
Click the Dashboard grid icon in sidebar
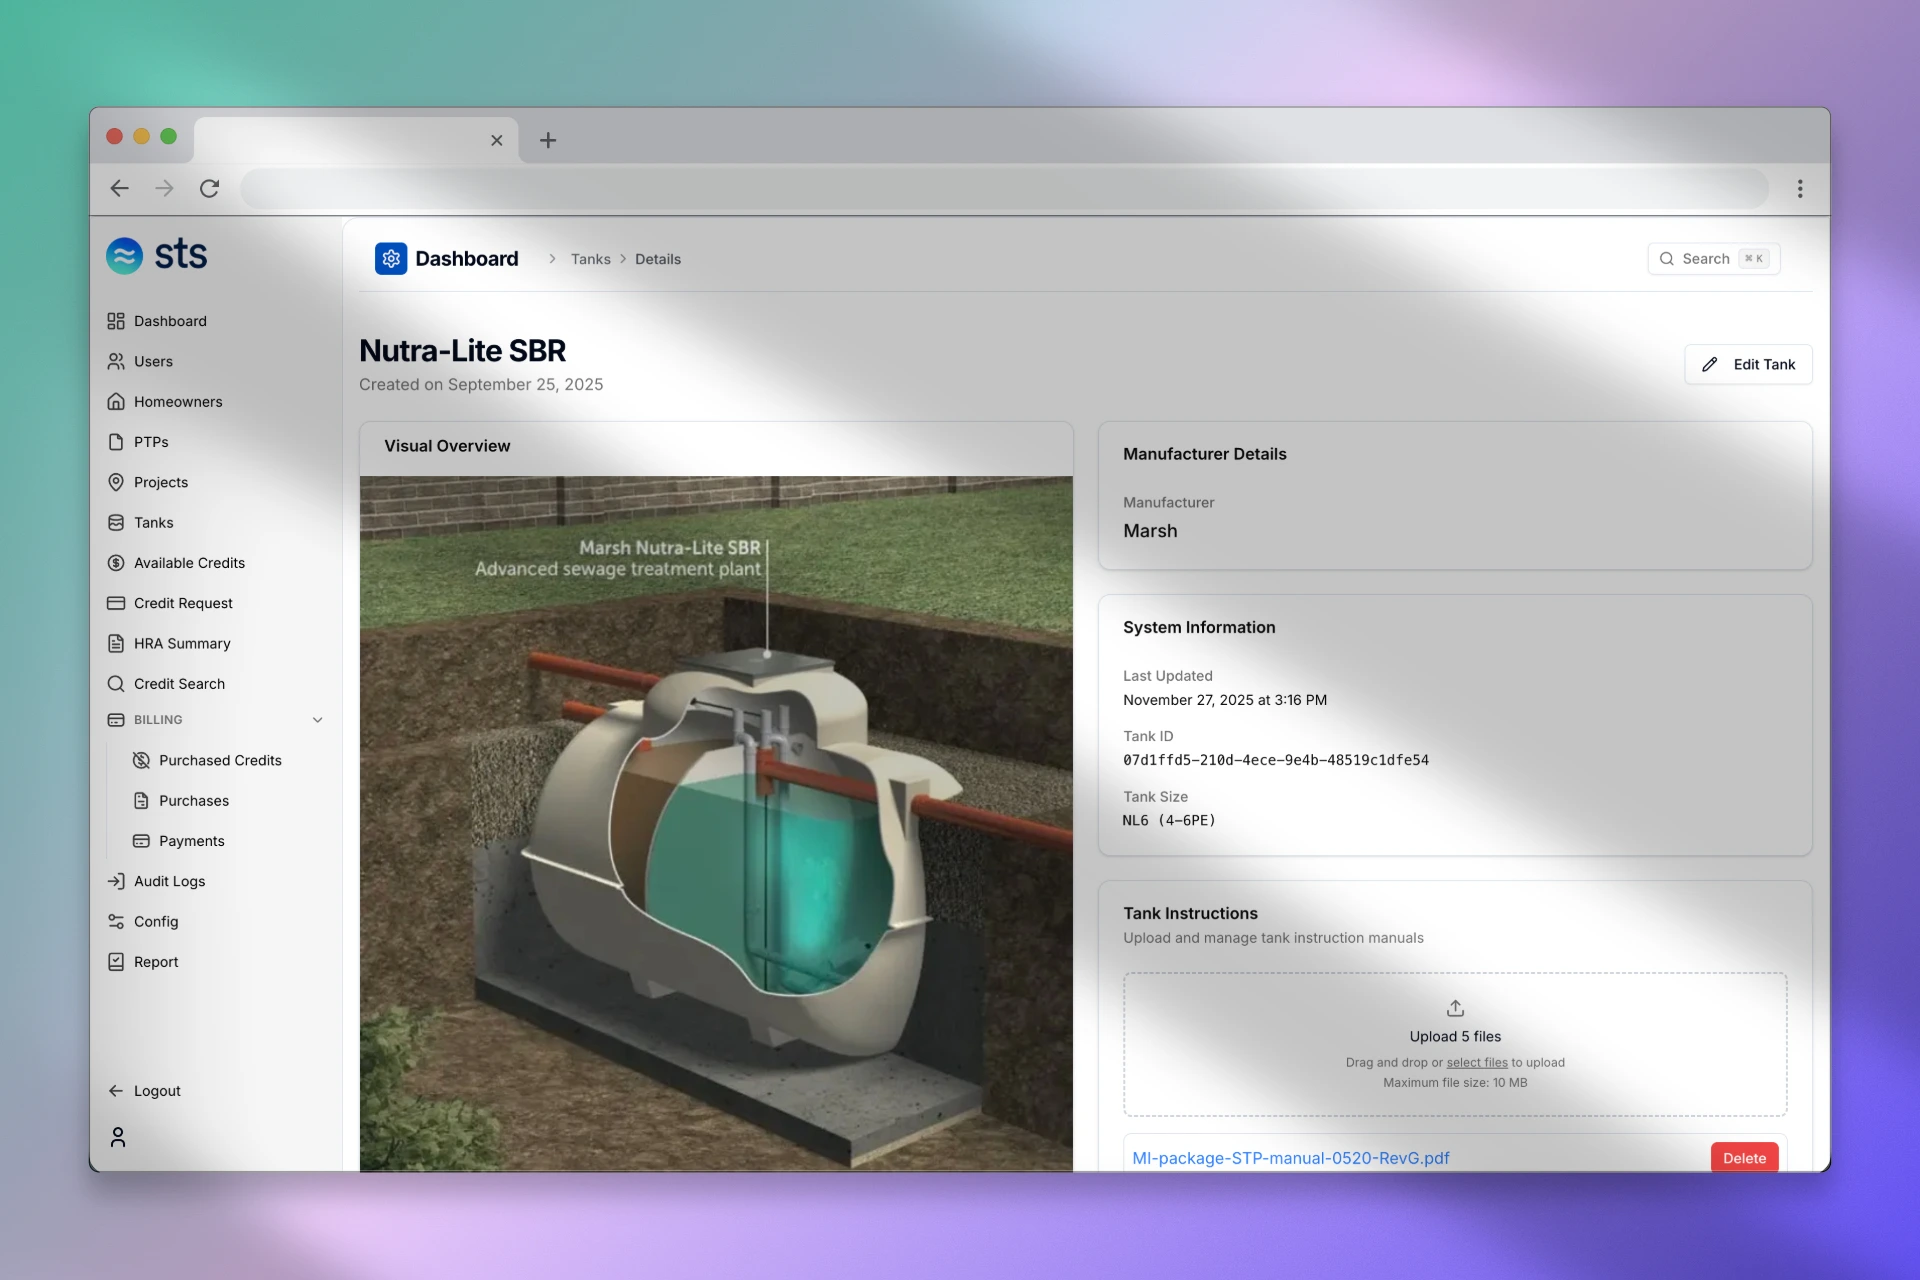[x=116, y=321]
